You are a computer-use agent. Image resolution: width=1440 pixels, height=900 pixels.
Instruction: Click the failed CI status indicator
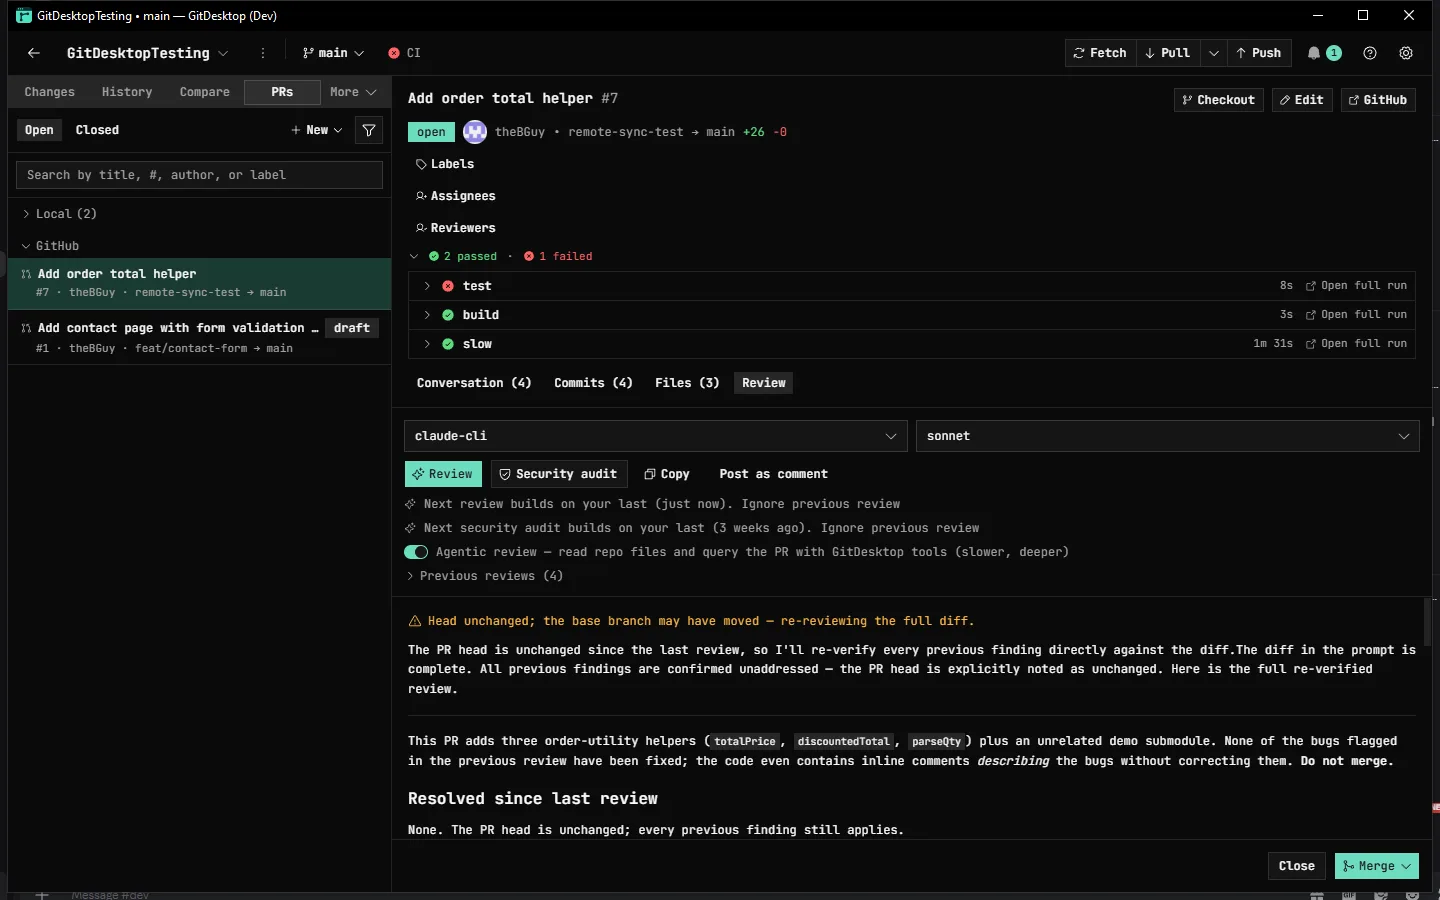(404, 53)
